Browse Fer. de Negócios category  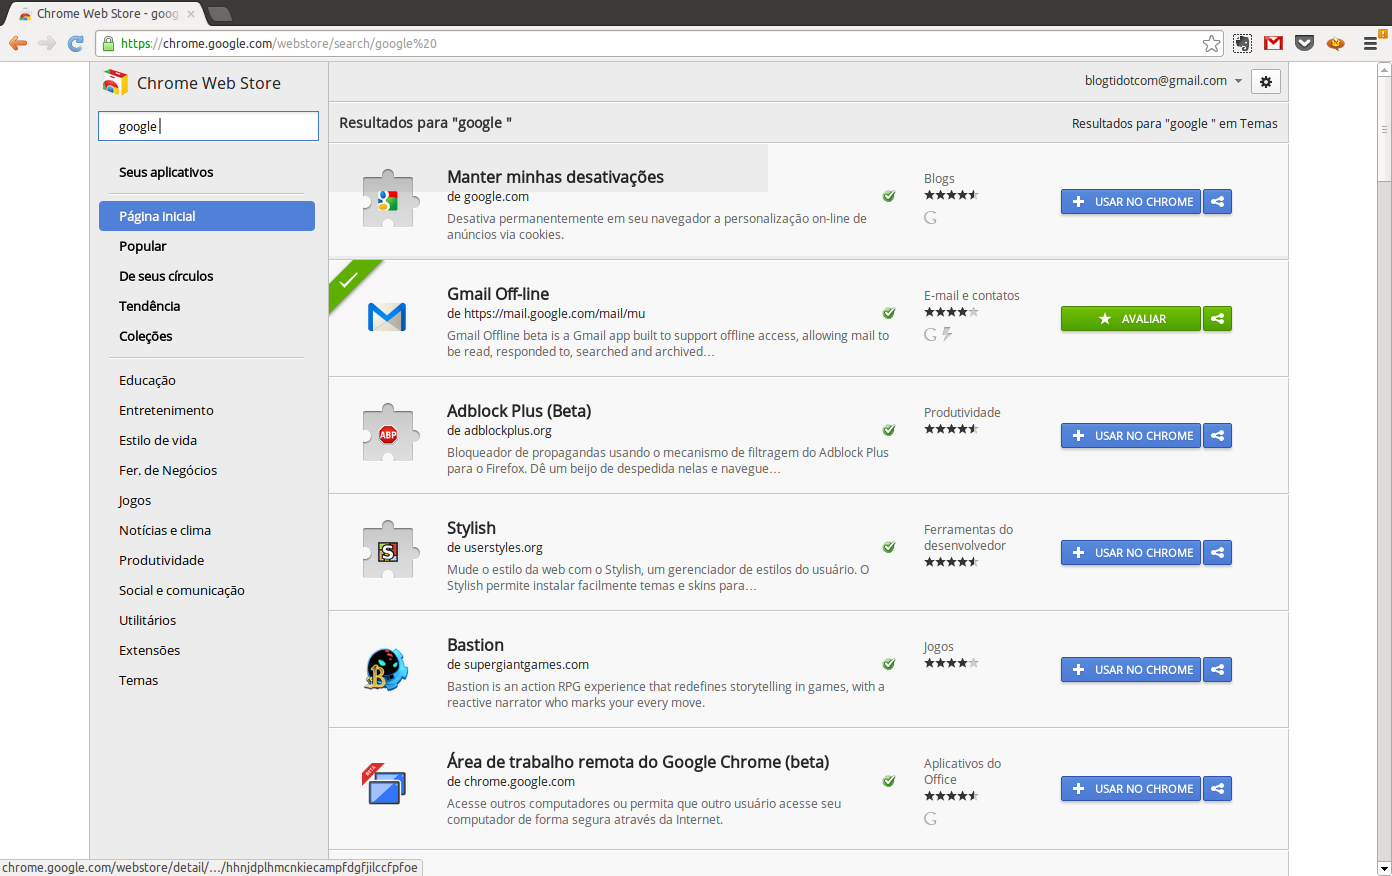point(168,470)
